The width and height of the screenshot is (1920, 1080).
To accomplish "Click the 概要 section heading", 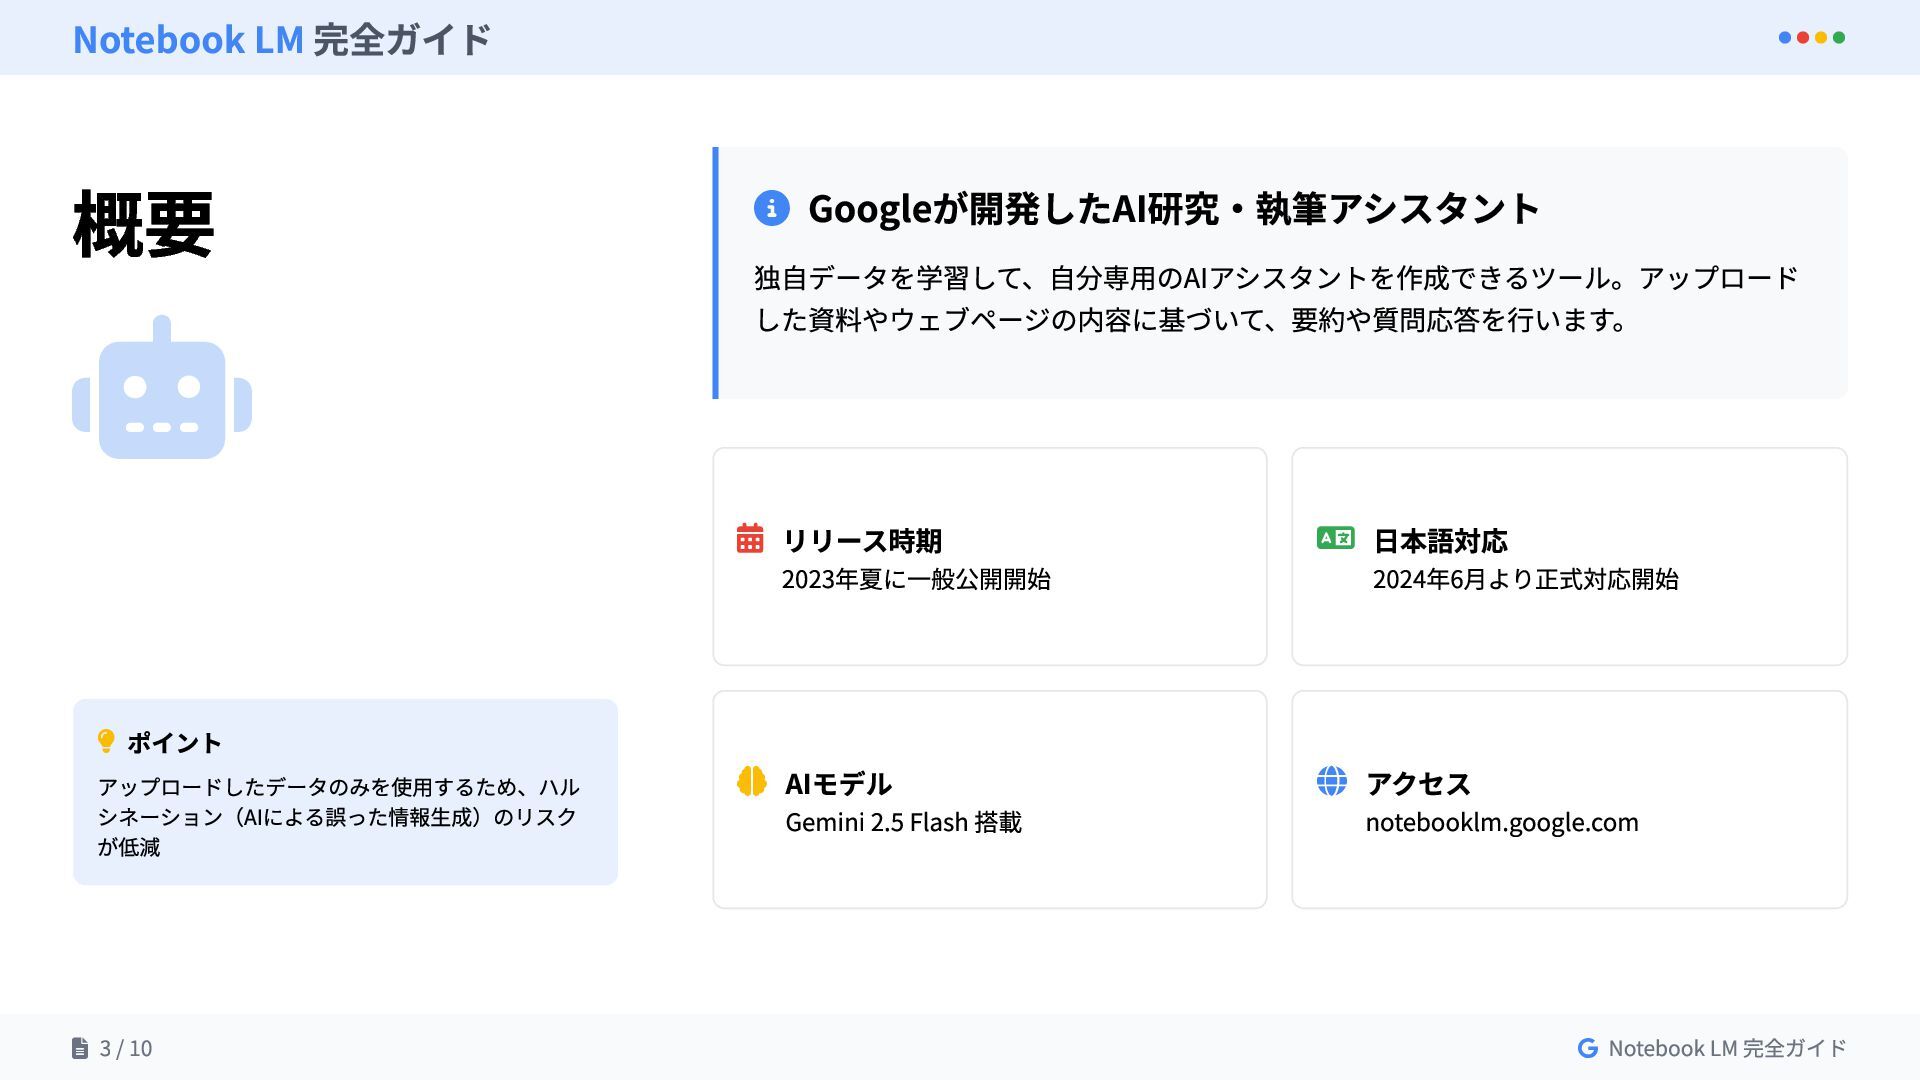I will pyautogui.click(x=144, y=225).
